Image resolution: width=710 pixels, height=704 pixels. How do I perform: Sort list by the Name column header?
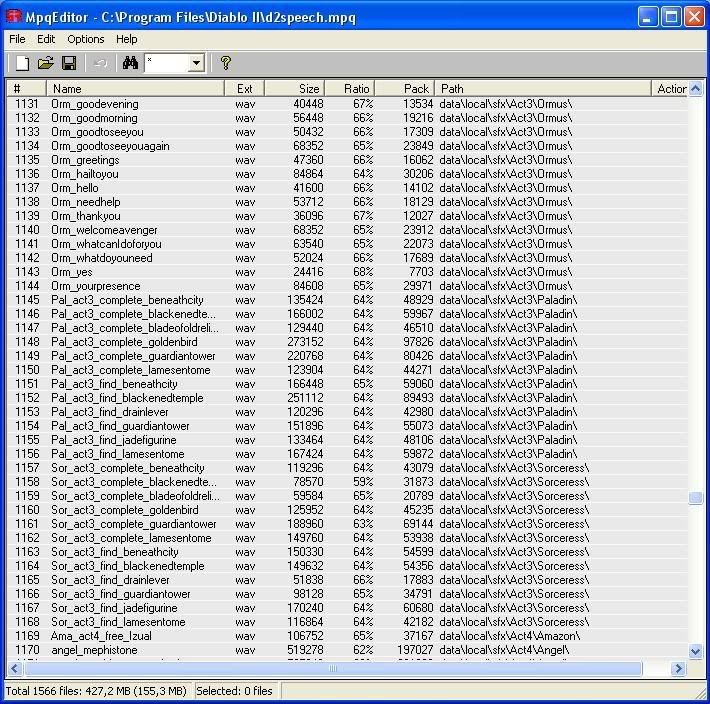tap(135, 89)
